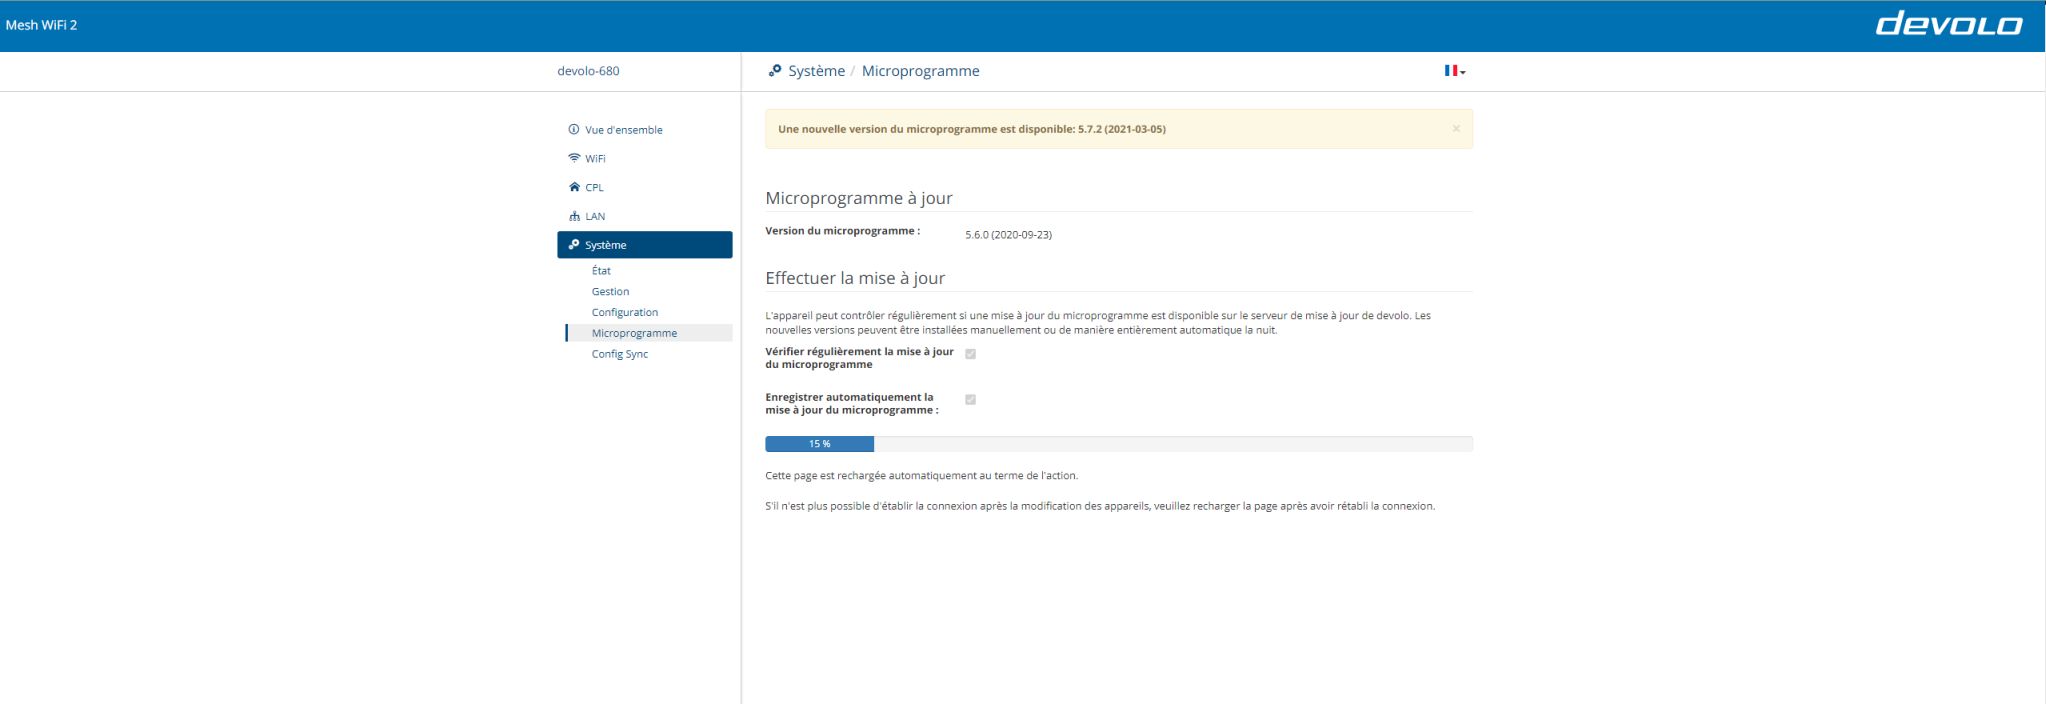Click firmware version 5.6.0 (2020-09-23)
The image size is (2046, 704).
click(1008, 235)
